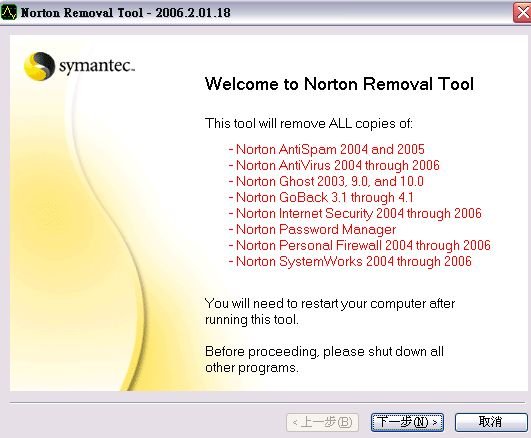531x438 pixels.
Task: Select the Norton GoBack 3.1 through 4.1 line
Action: [x=321, y=197]
